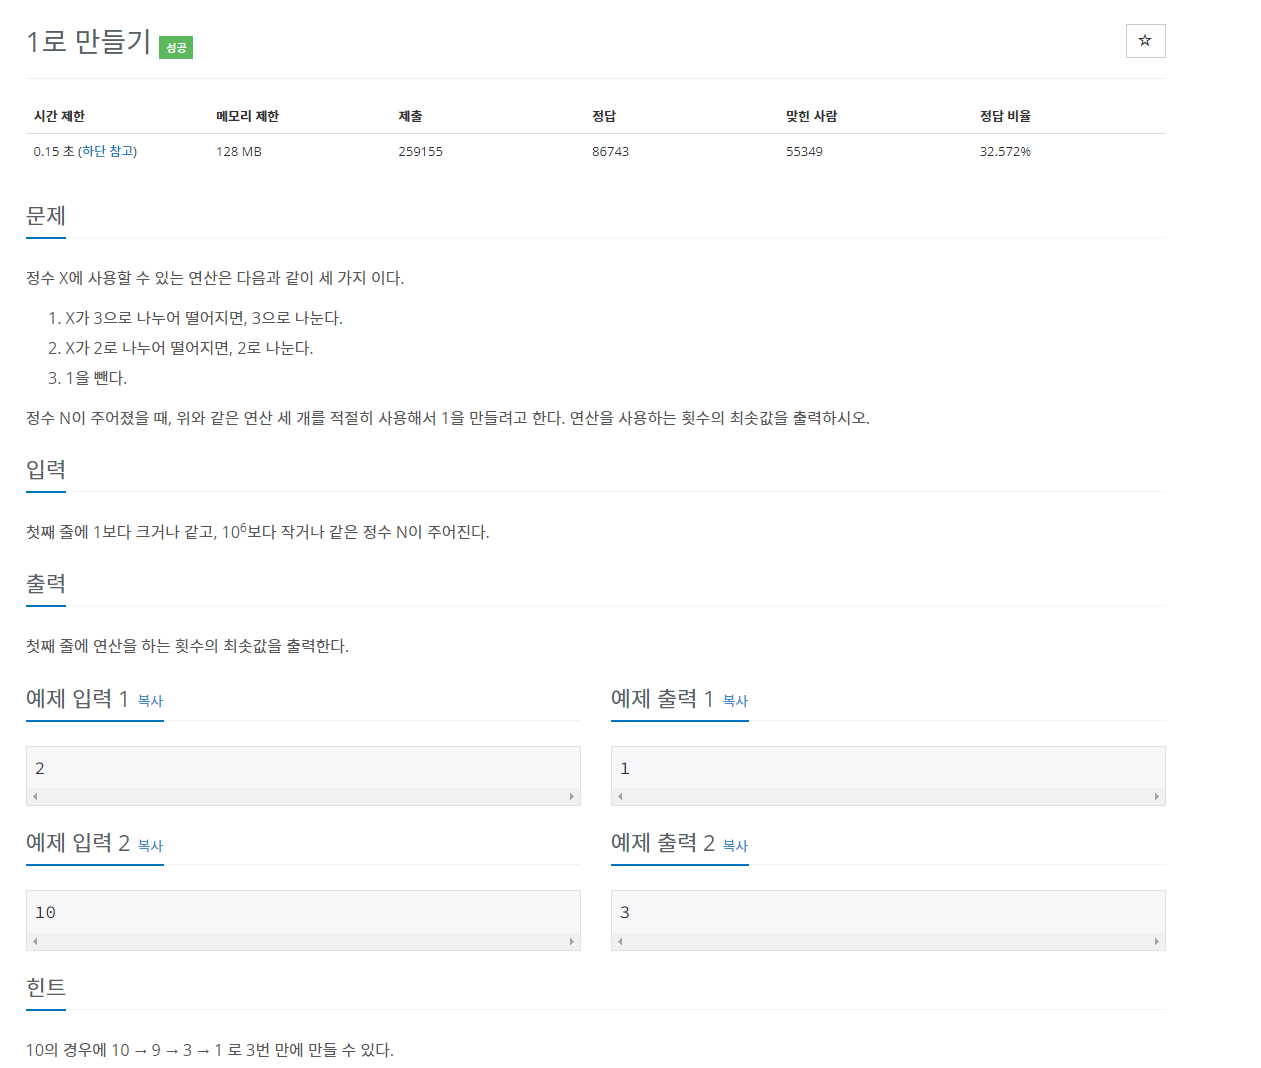Click the star favorite icon button

[1145, 41]
